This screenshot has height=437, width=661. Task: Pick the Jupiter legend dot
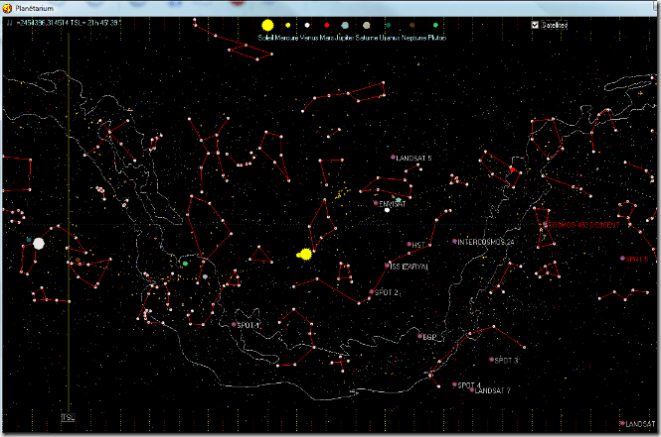[345, 25]
